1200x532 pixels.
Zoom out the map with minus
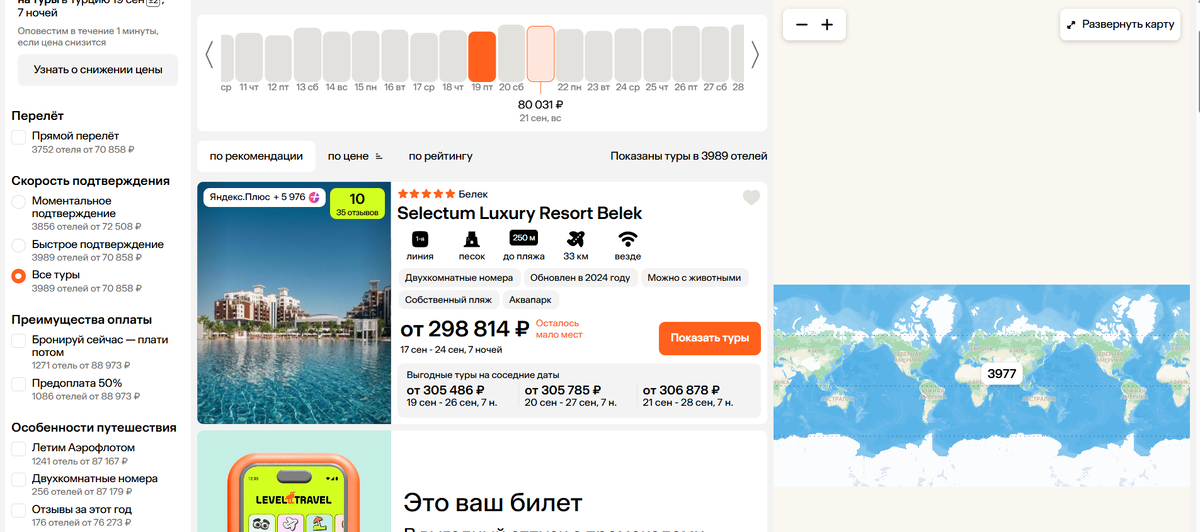(801, 25)
